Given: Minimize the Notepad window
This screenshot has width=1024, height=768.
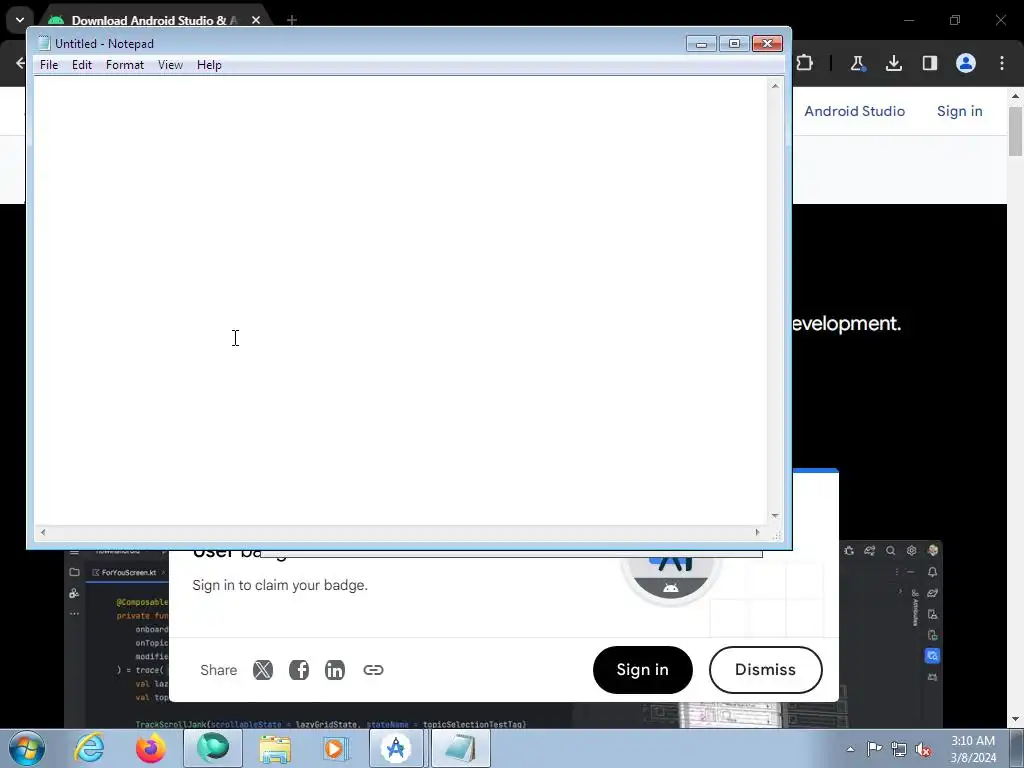Looking at the screenshot, I should coord(701,44).
